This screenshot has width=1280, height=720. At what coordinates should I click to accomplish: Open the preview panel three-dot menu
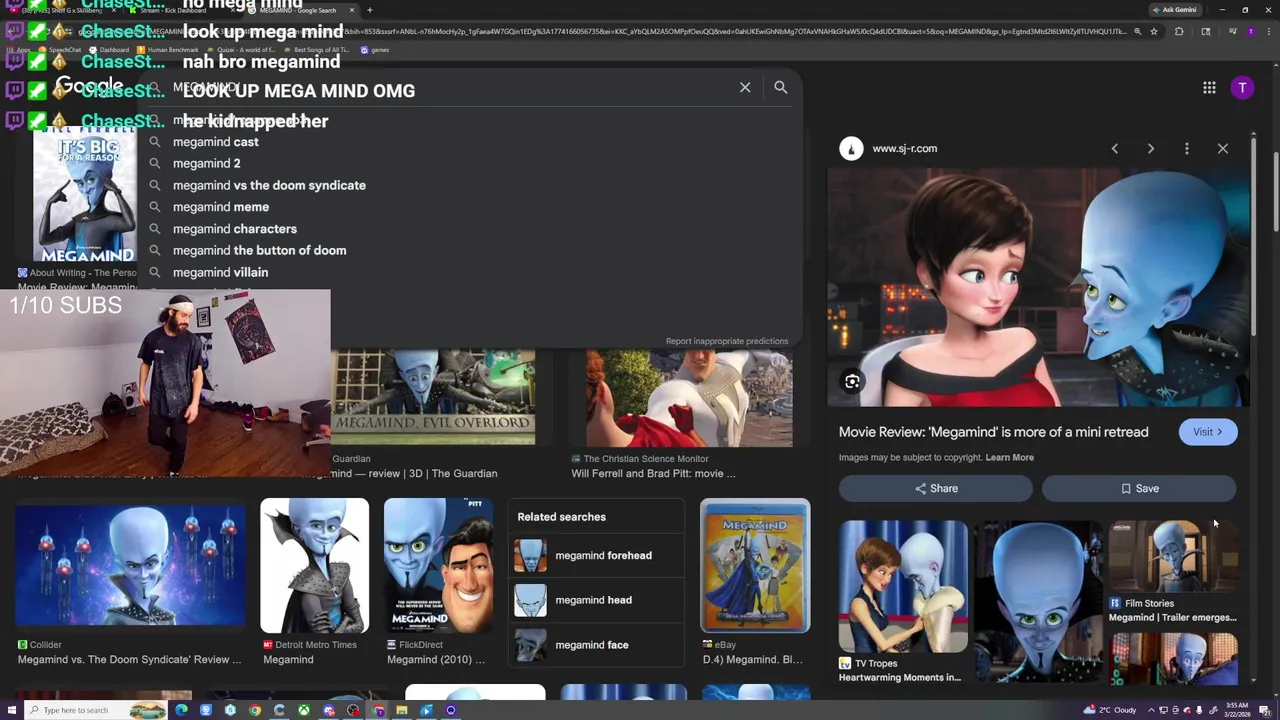pyautogui.click(x=1187, y=148)
